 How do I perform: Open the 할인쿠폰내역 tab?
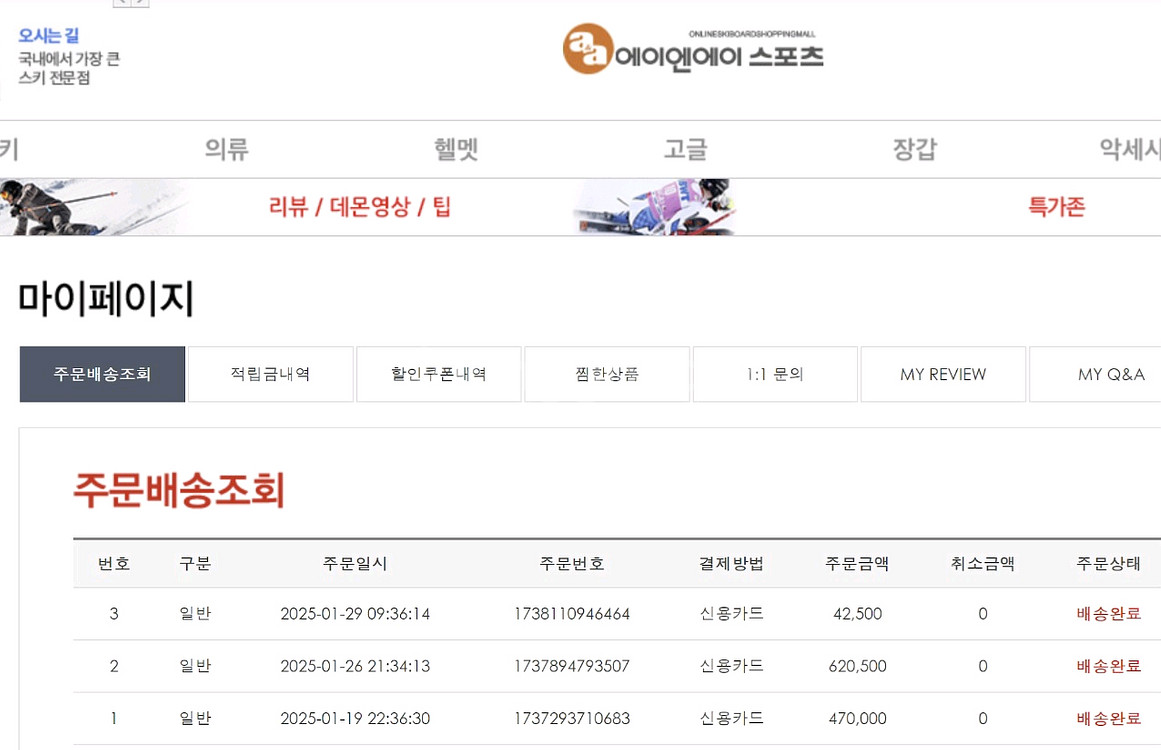pos(438,373)
